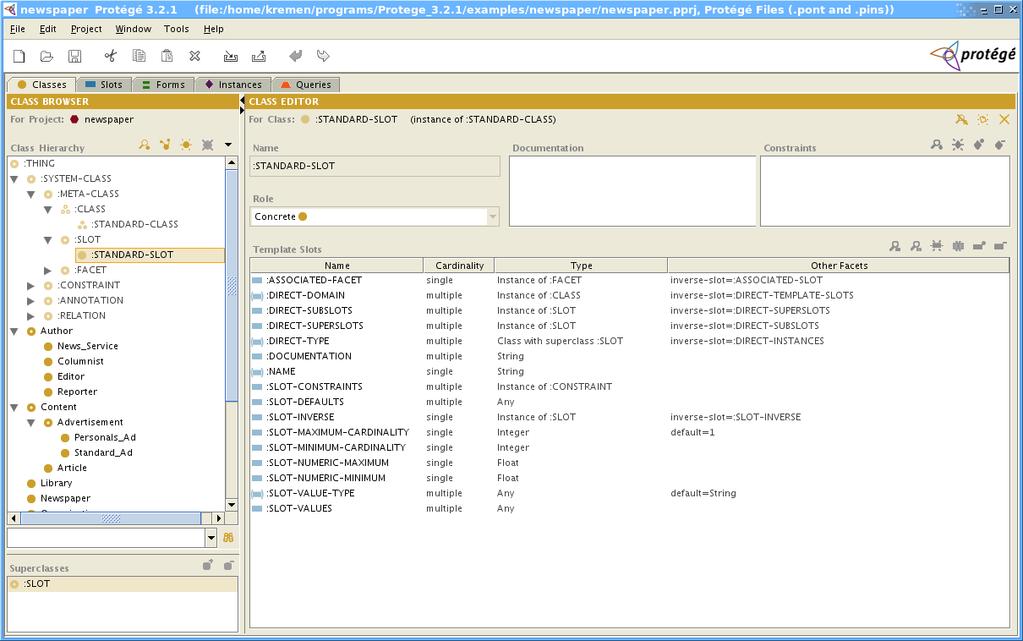Click the class tree horizontal scrollbar right arrow
1023x641 pixels.
[x=219, y=518]
